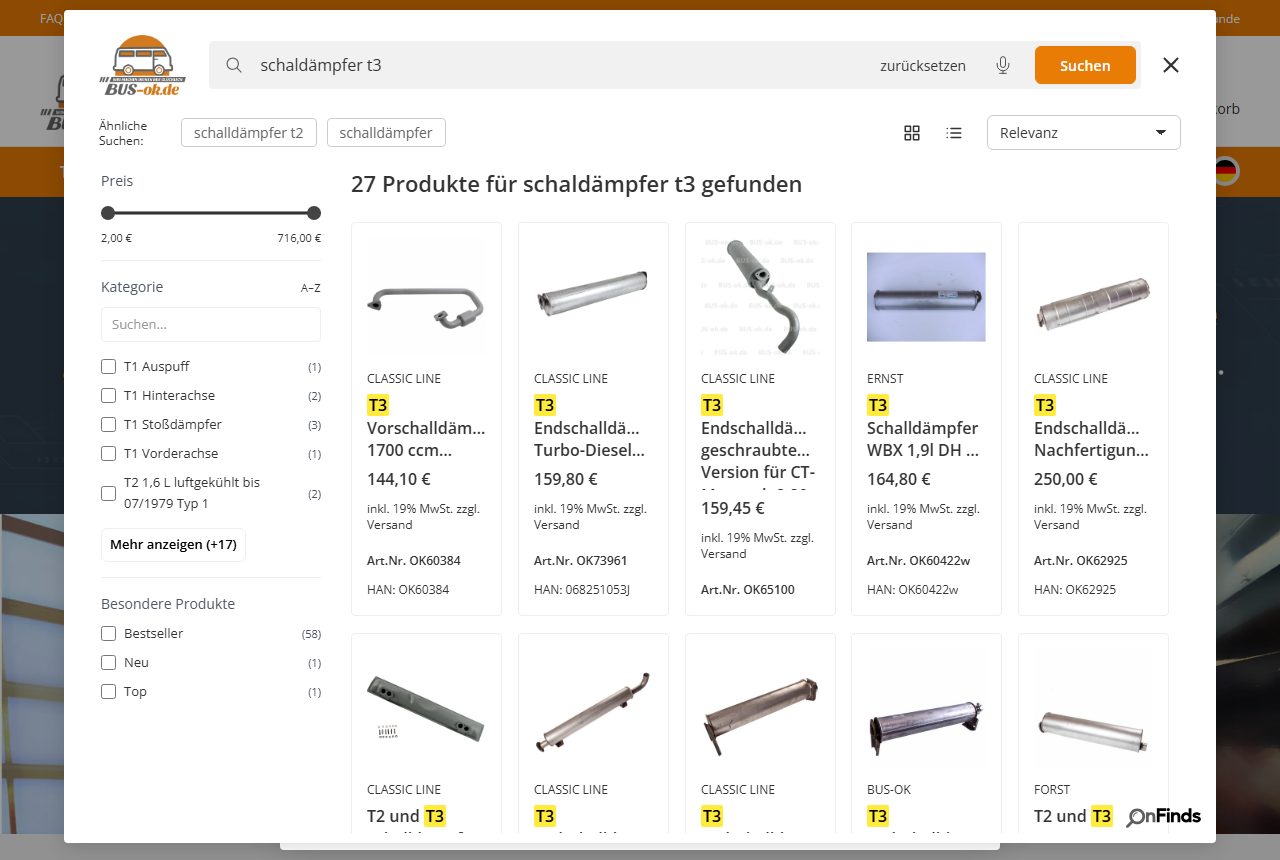Click the price 144,10 €

click(399, 479)
